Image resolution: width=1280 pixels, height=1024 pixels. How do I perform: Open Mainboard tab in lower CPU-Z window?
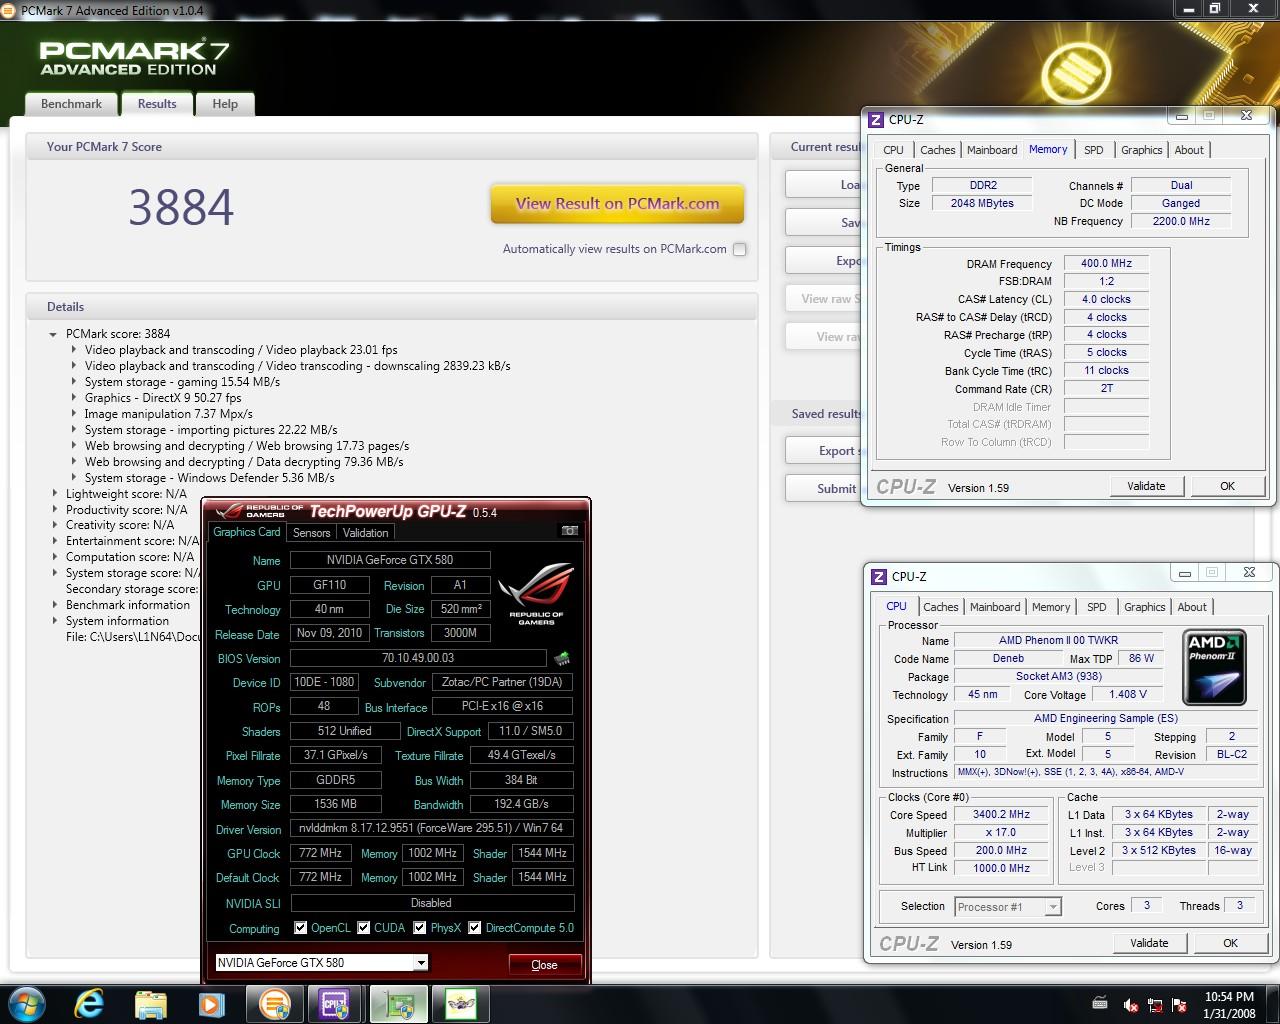click(995, 607)
